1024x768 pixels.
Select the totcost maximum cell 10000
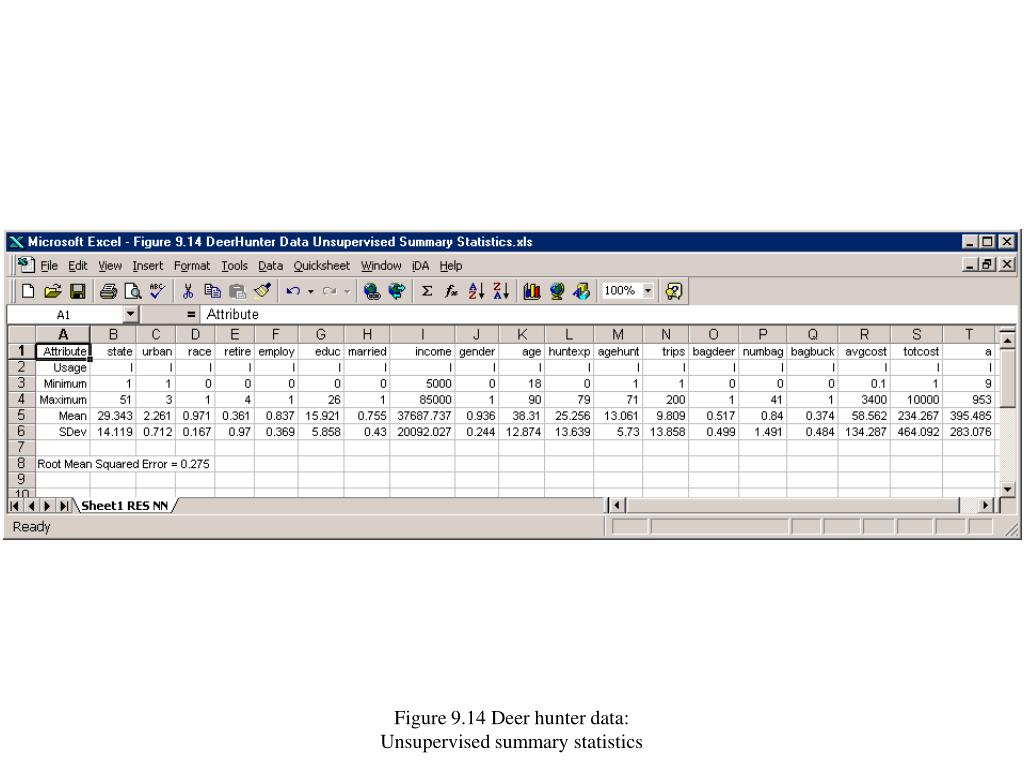click(x=916, y=400)
